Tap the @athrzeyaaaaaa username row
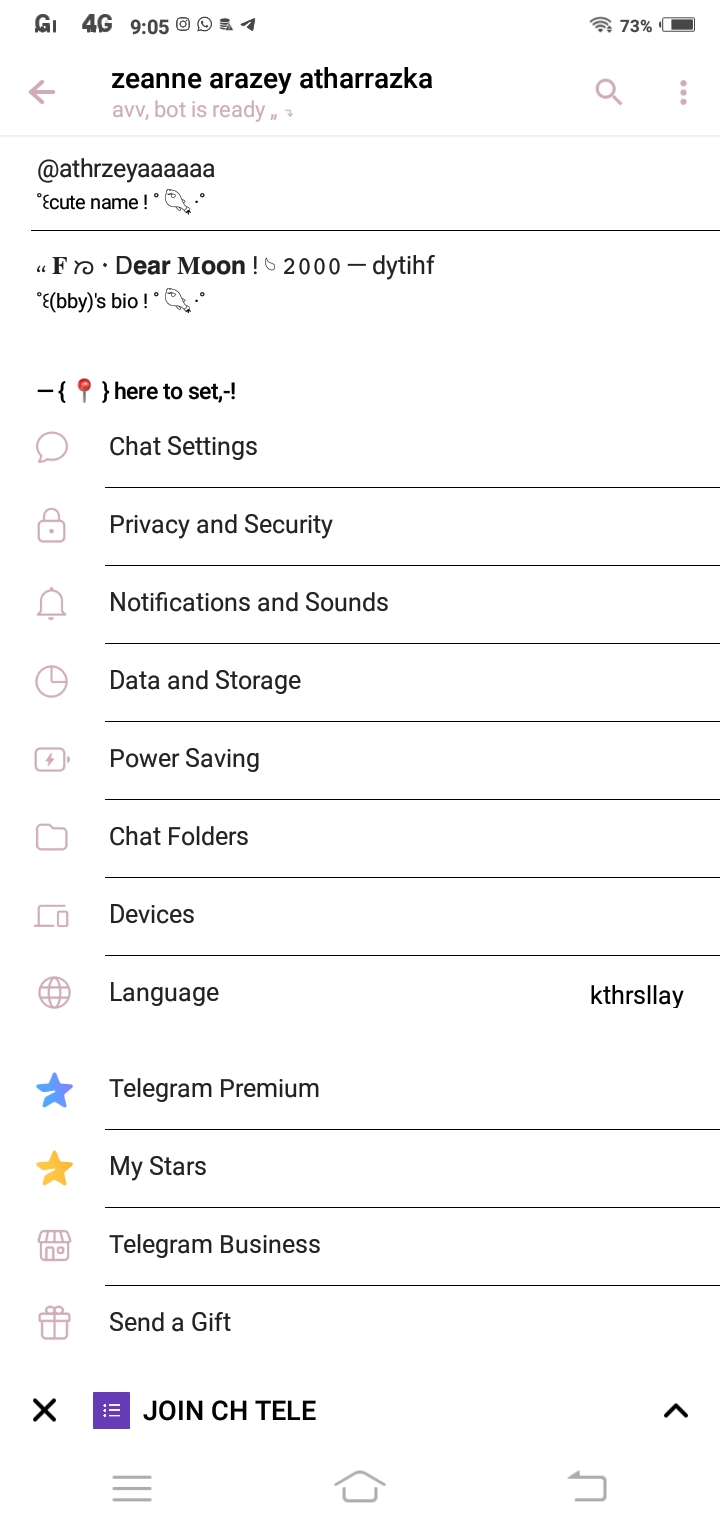The height and width of the screenshot is (1520, 720). pyautogui.click(x=126, y=170)
